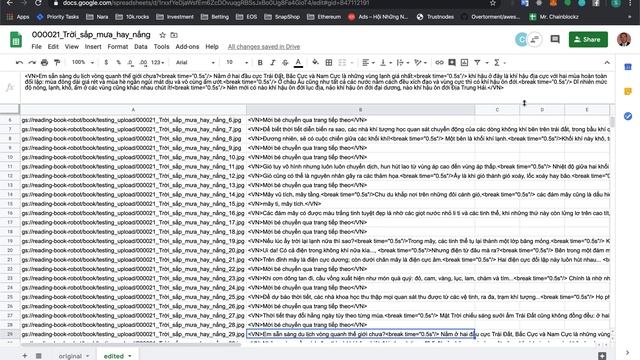
Task: Open the text color picker
Action: click(298, 62)
